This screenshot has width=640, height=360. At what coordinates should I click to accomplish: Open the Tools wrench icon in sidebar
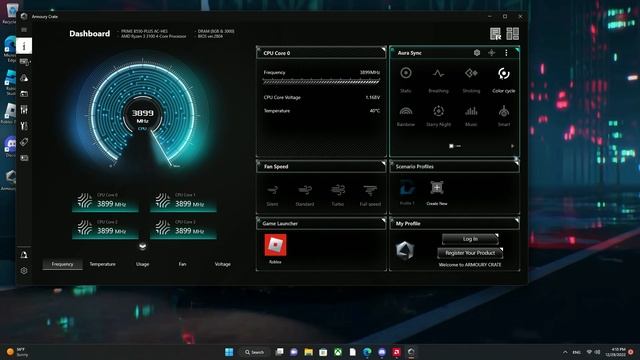coord(24,126)
